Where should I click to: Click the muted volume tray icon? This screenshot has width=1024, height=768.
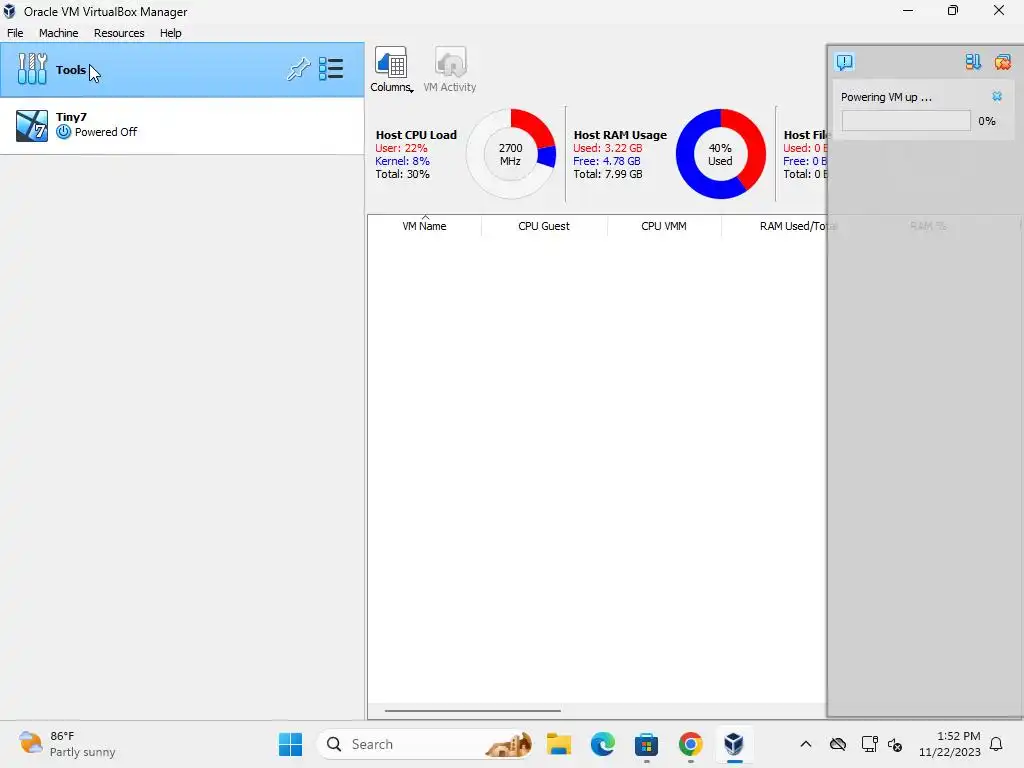(x=895, y=744)
